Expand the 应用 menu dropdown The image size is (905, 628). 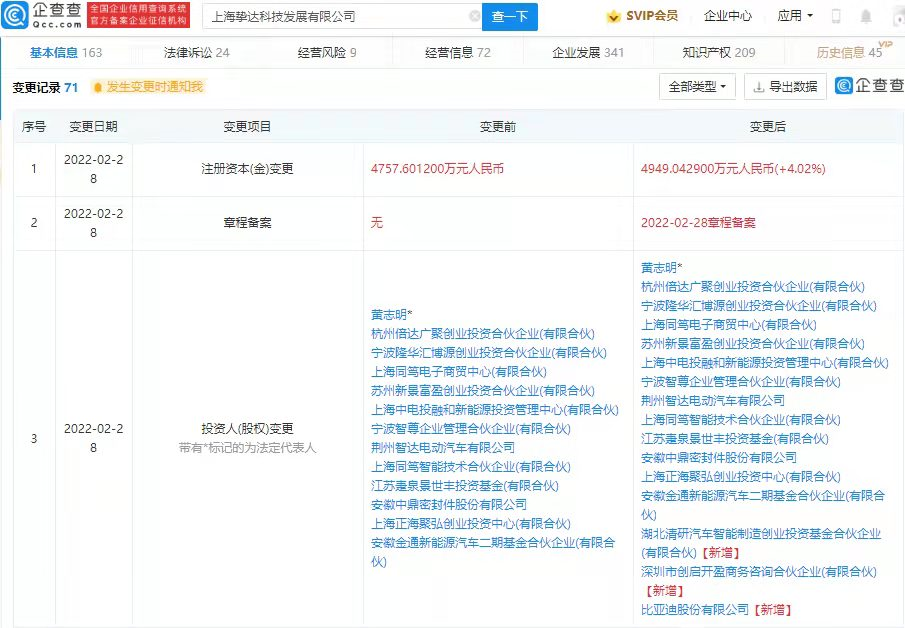click(795, 15)
